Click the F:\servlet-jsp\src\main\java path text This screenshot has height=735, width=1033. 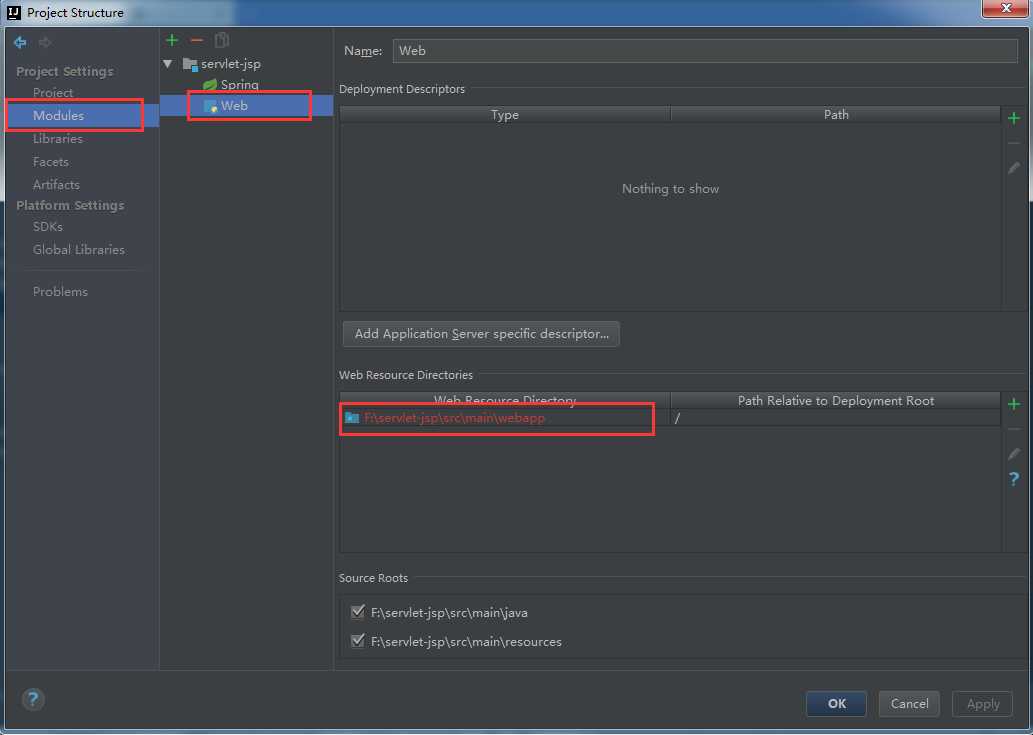pos(449,612)
